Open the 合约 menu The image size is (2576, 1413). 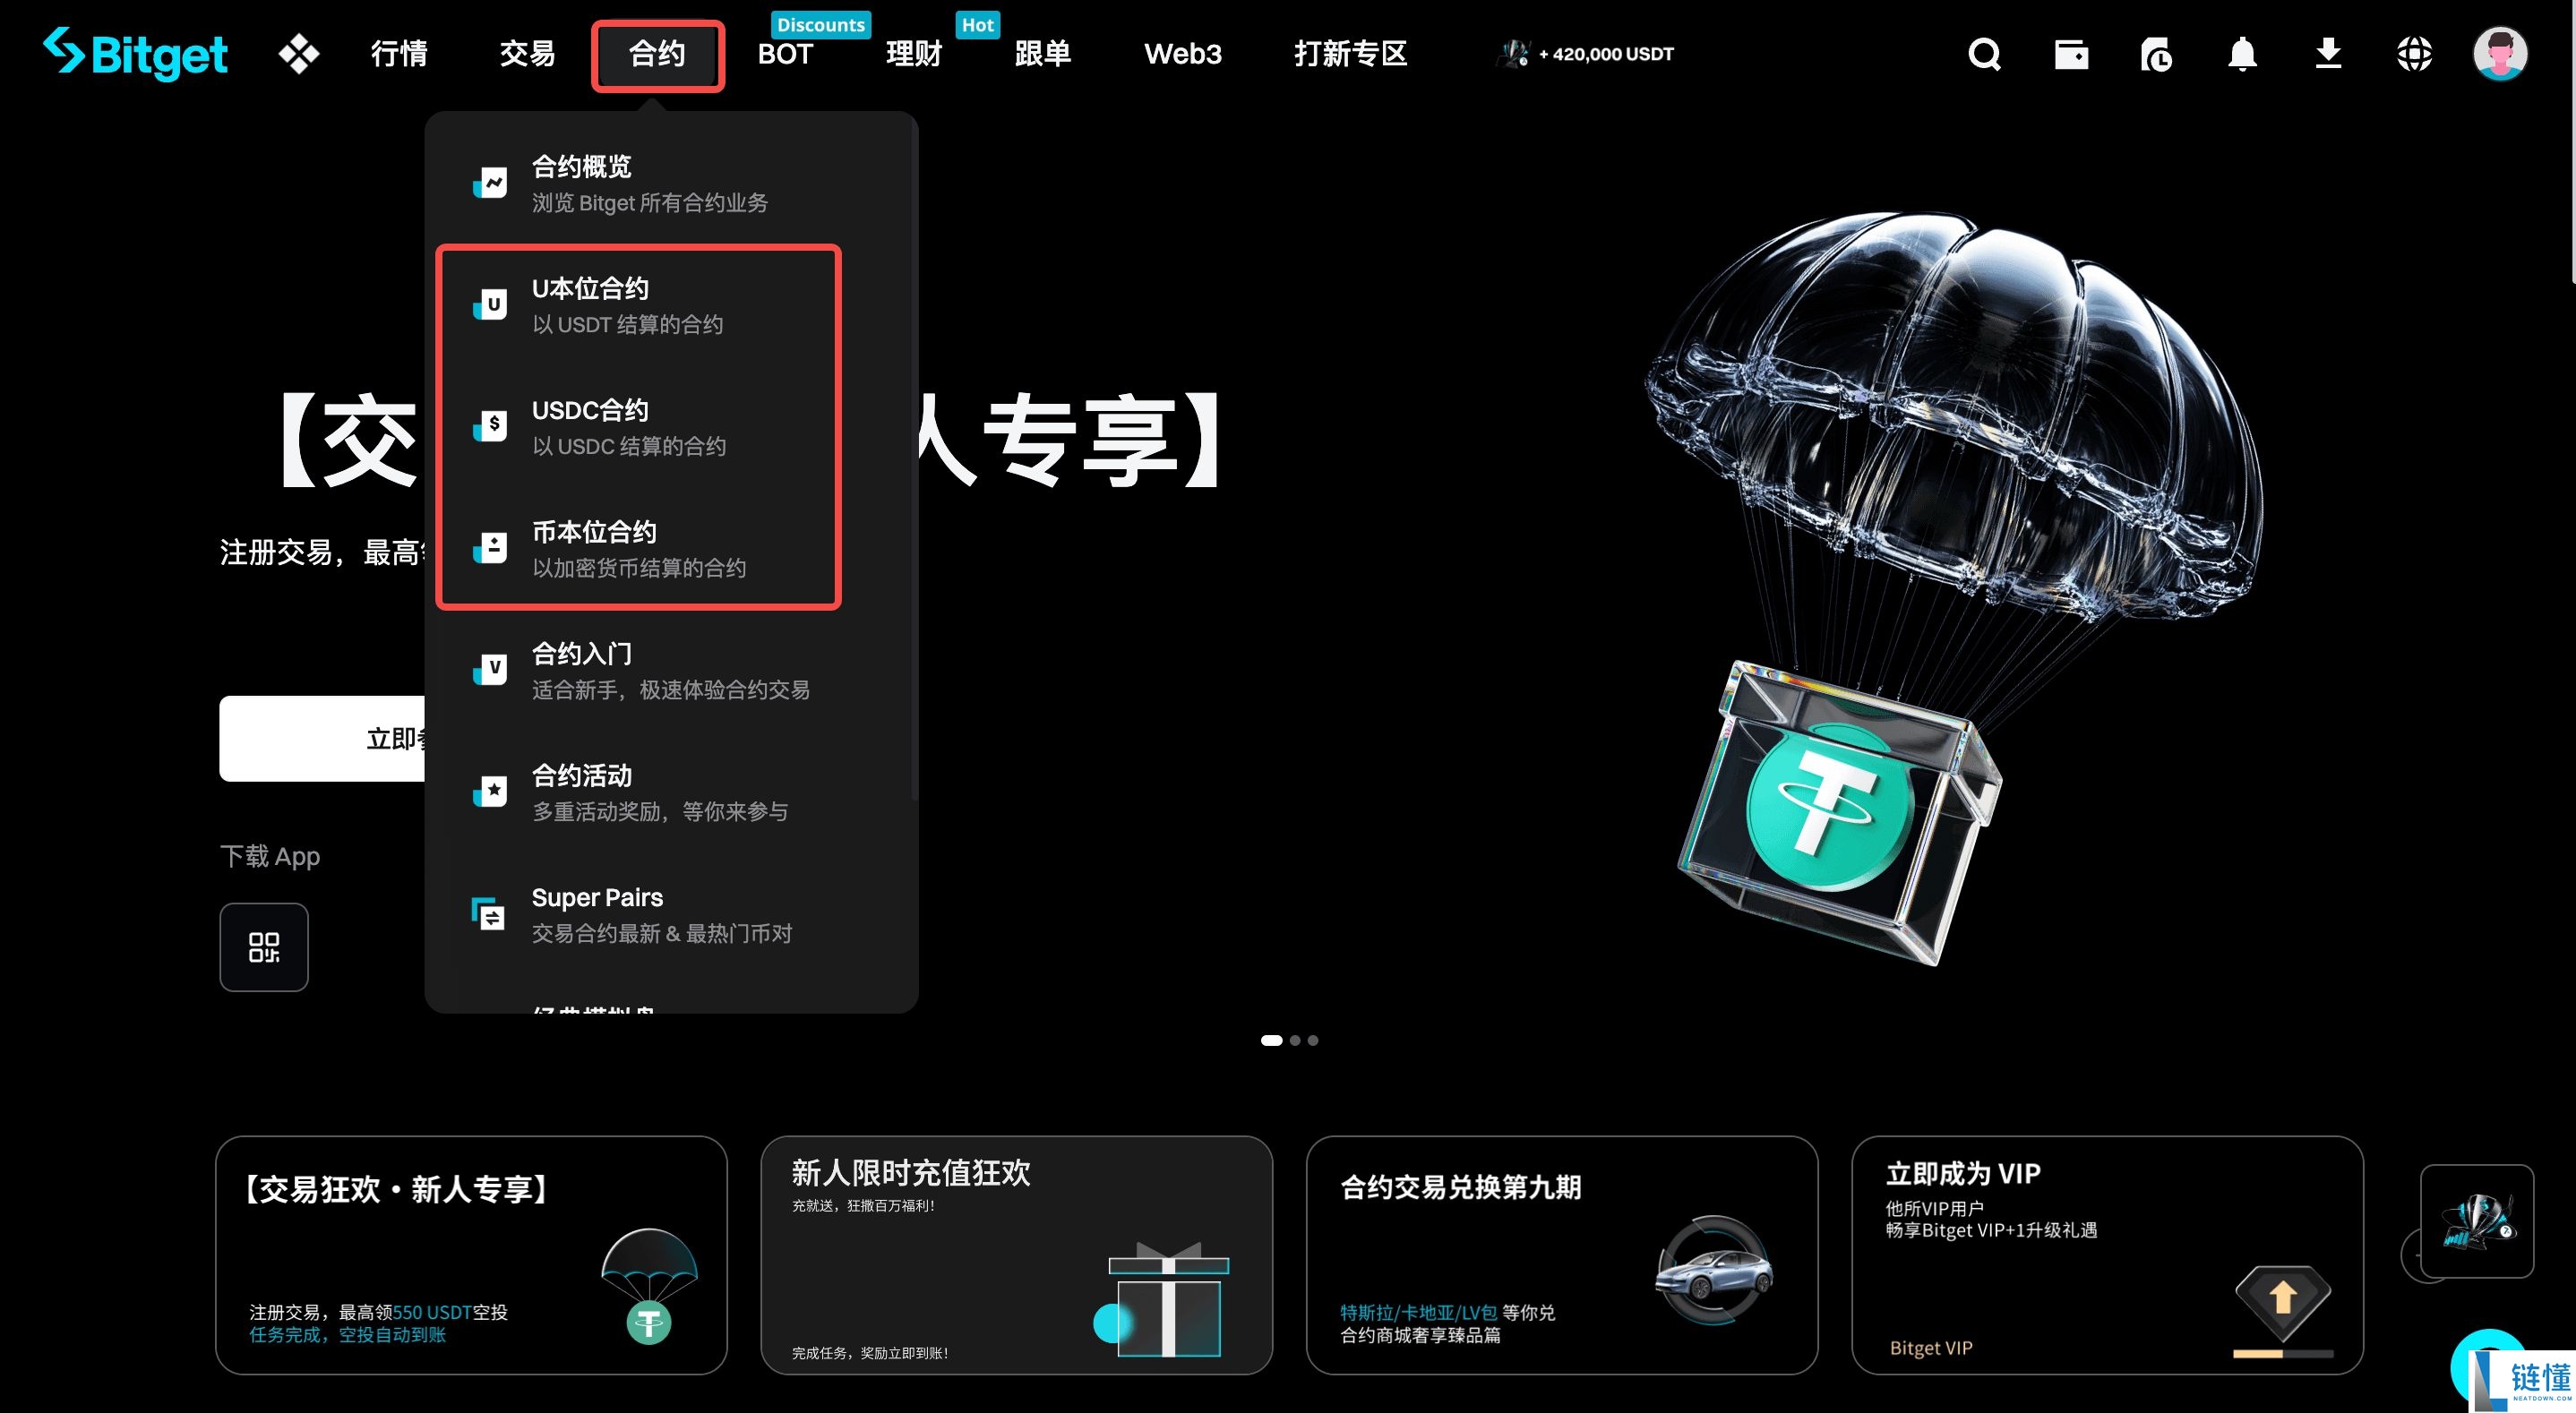click(657, 55)
